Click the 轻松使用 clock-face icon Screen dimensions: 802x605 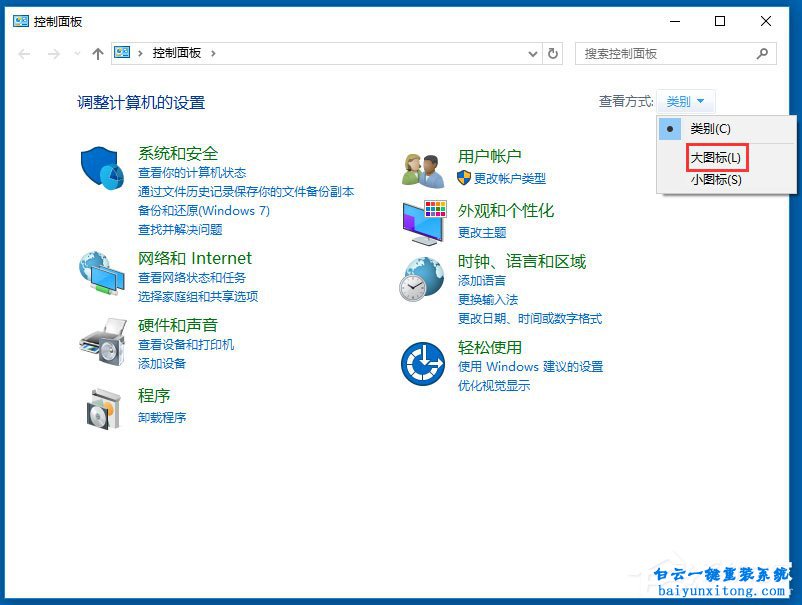pyautogui.click(x=423, y=365)
